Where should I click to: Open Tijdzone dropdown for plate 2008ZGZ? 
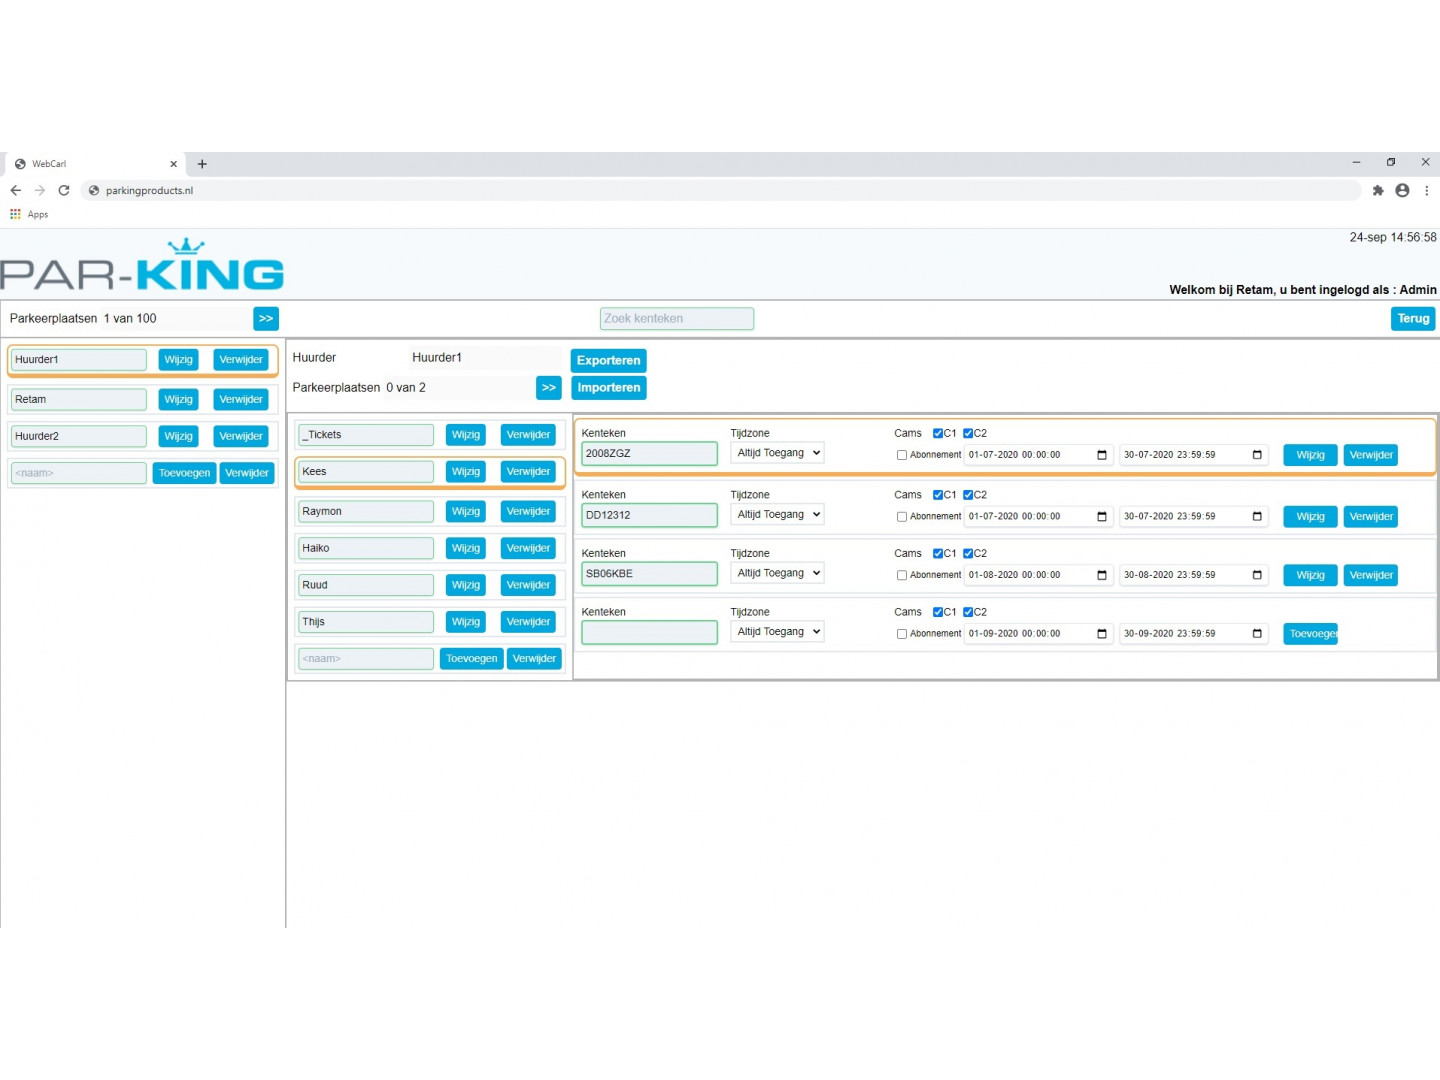coord(777,453)
